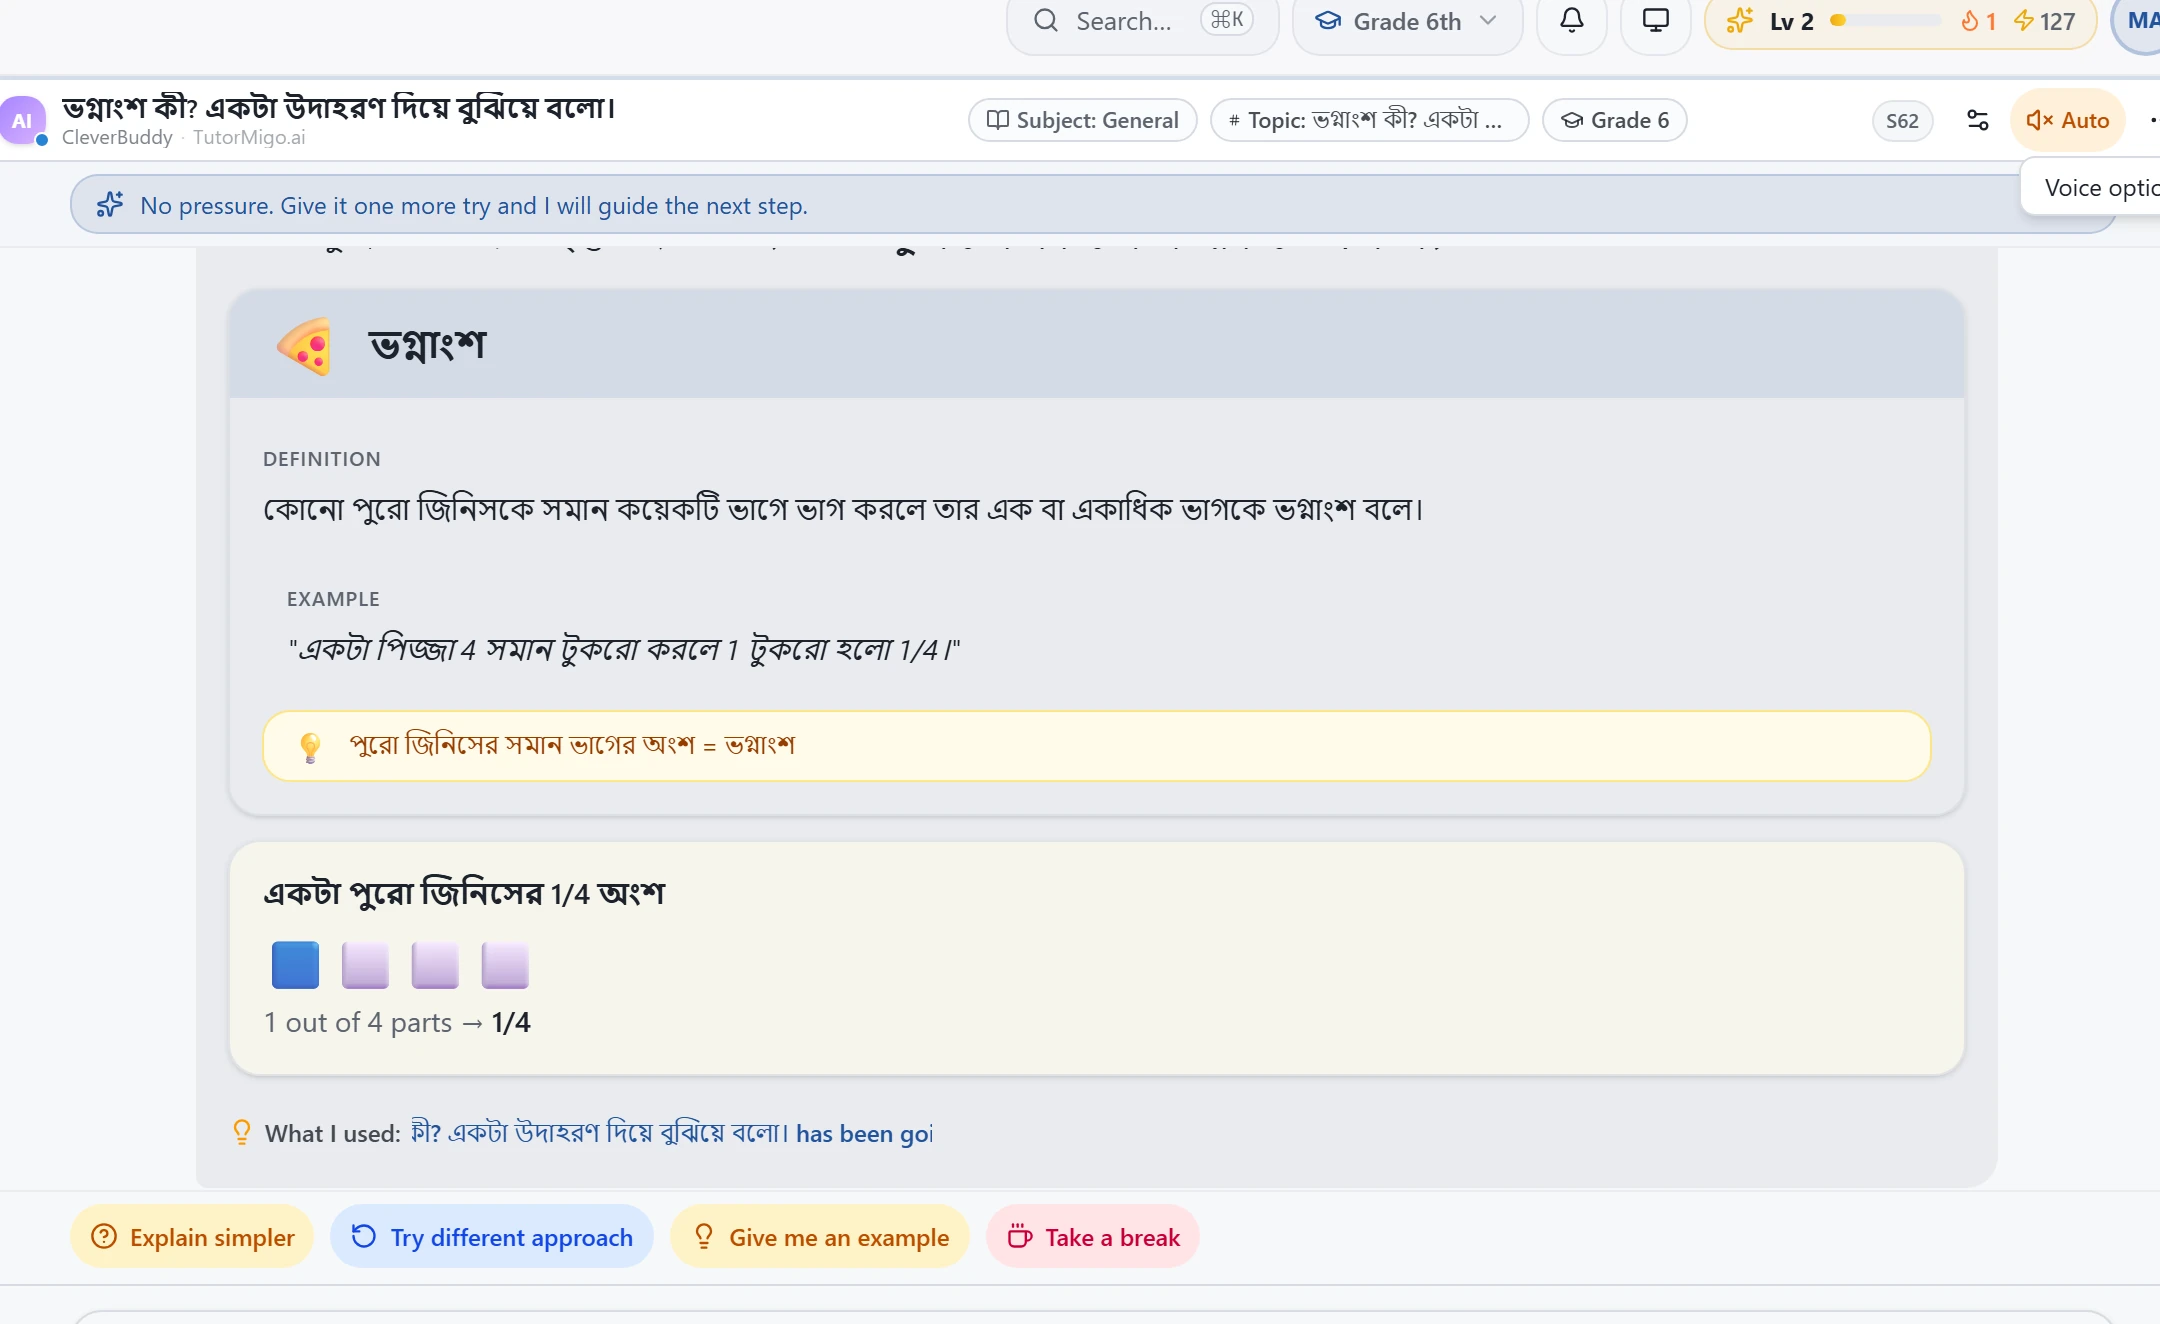Screen dimensions: 2160x1324
Task: Click the Grade 6 chip
Action: (x=1614, y=120)
